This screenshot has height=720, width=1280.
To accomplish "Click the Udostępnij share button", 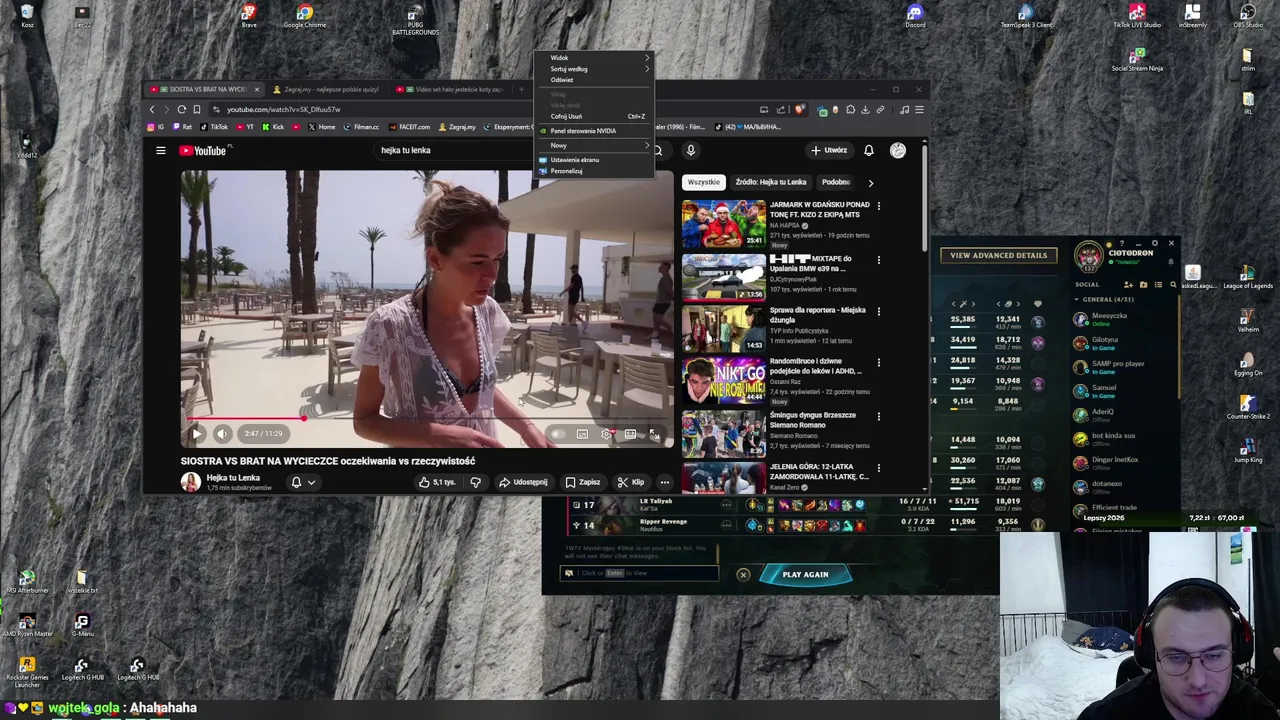I will (522, 482).
